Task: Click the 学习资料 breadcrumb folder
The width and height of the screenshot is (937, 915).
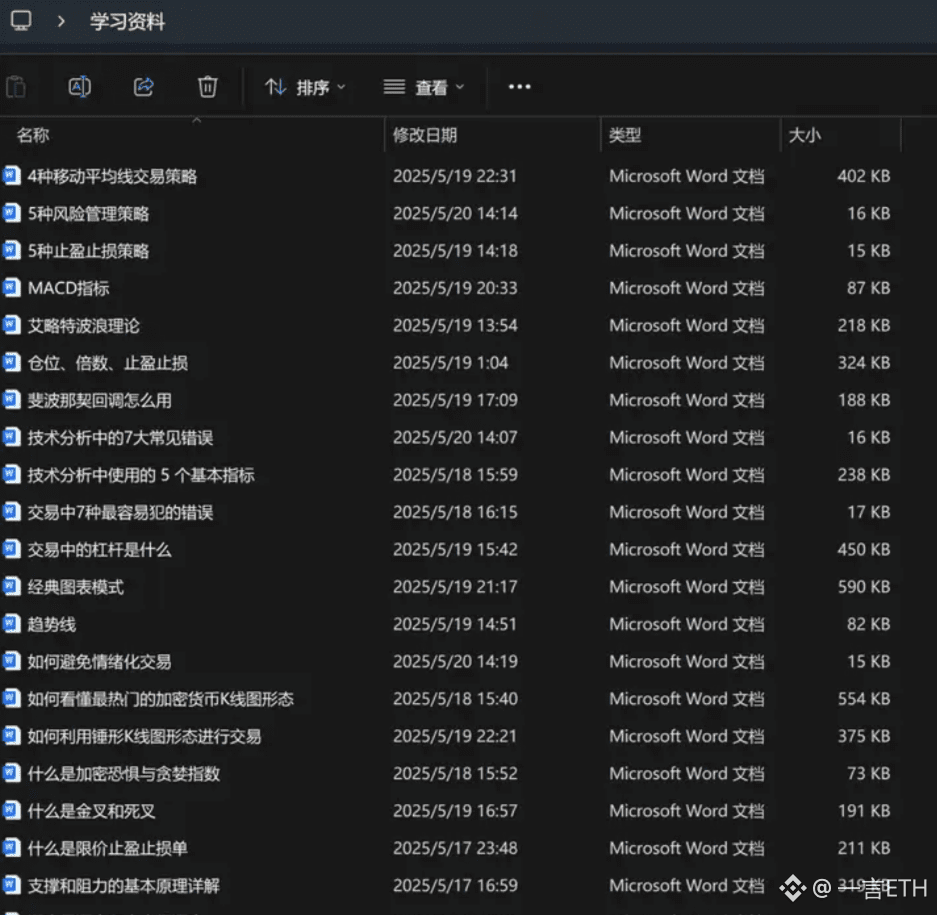Action: 127,22
